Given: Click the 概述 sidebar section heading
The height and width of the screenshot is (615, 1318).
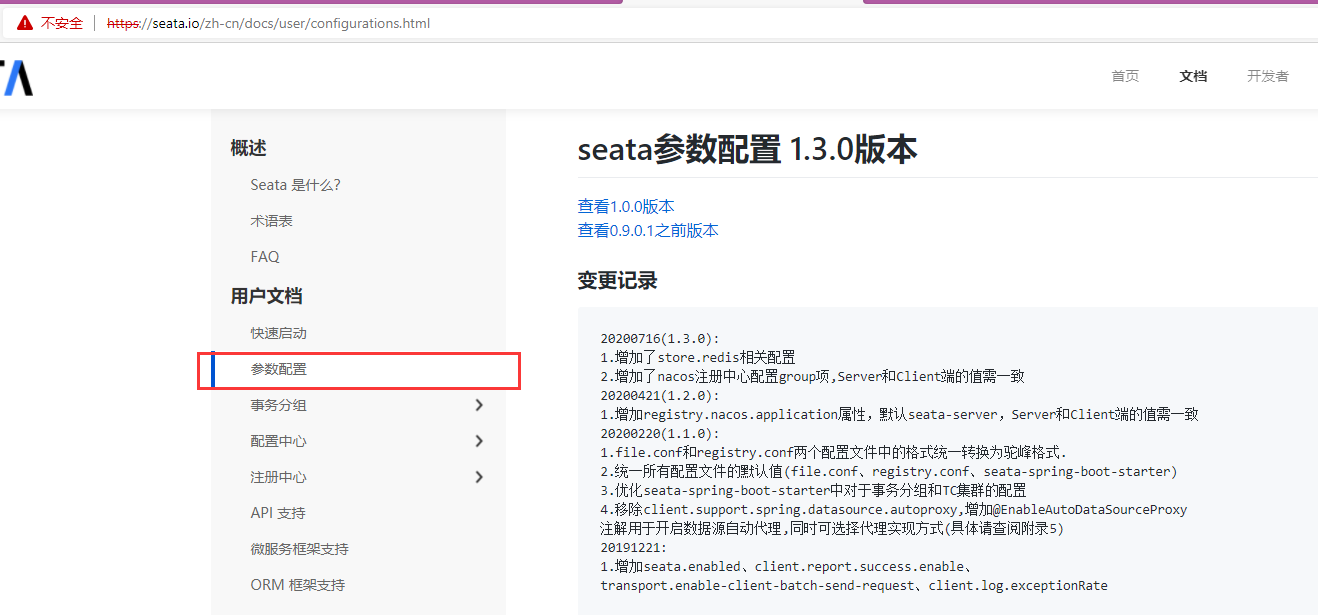Looking at the screenshot, I should [x=248, y=148].
